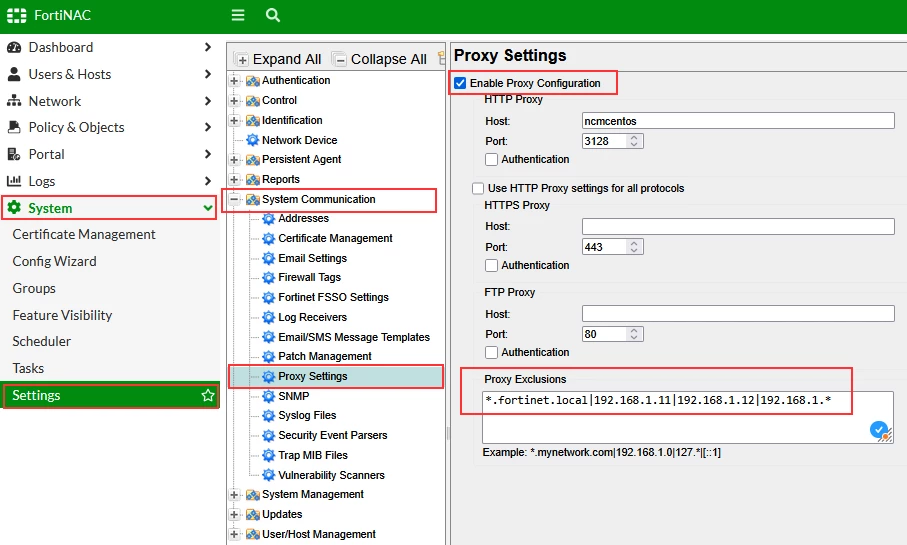
Task: Click the Dashboard gauge icon
Action: click(x=14, y=47)
